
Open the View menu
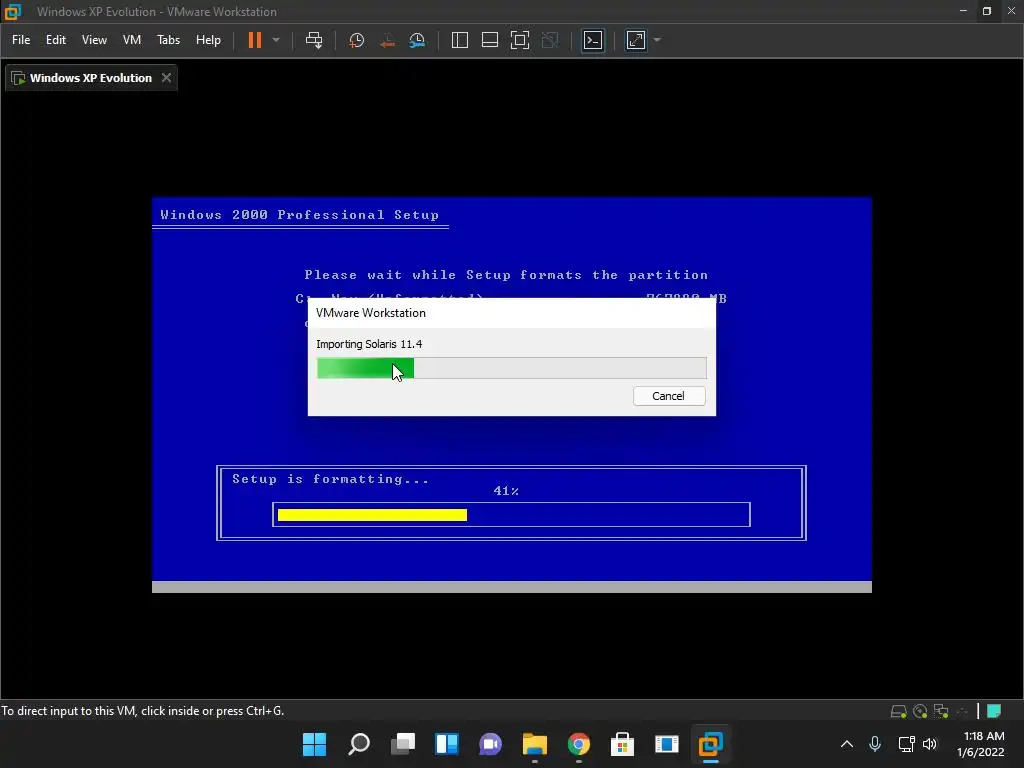point(94,40)
